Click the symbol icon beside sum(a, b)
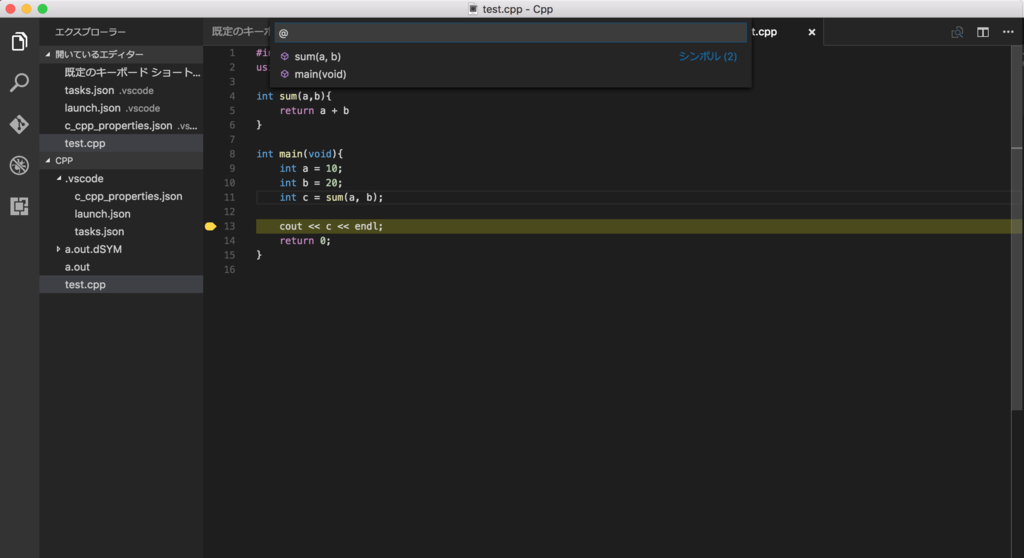Image resolution: width=1024 pixels, height=558 pixels. click(285, 56)
